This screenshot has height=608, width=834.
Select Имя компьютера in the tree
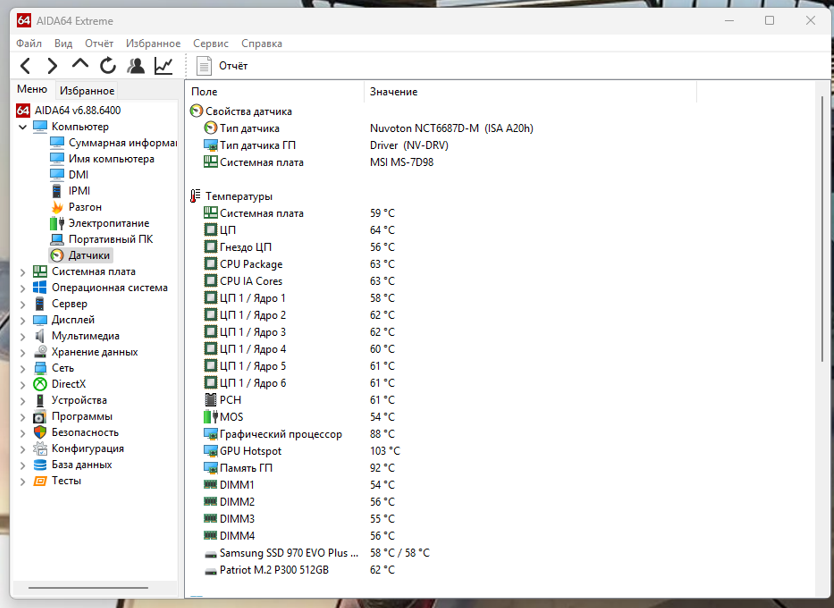[111, 159]
